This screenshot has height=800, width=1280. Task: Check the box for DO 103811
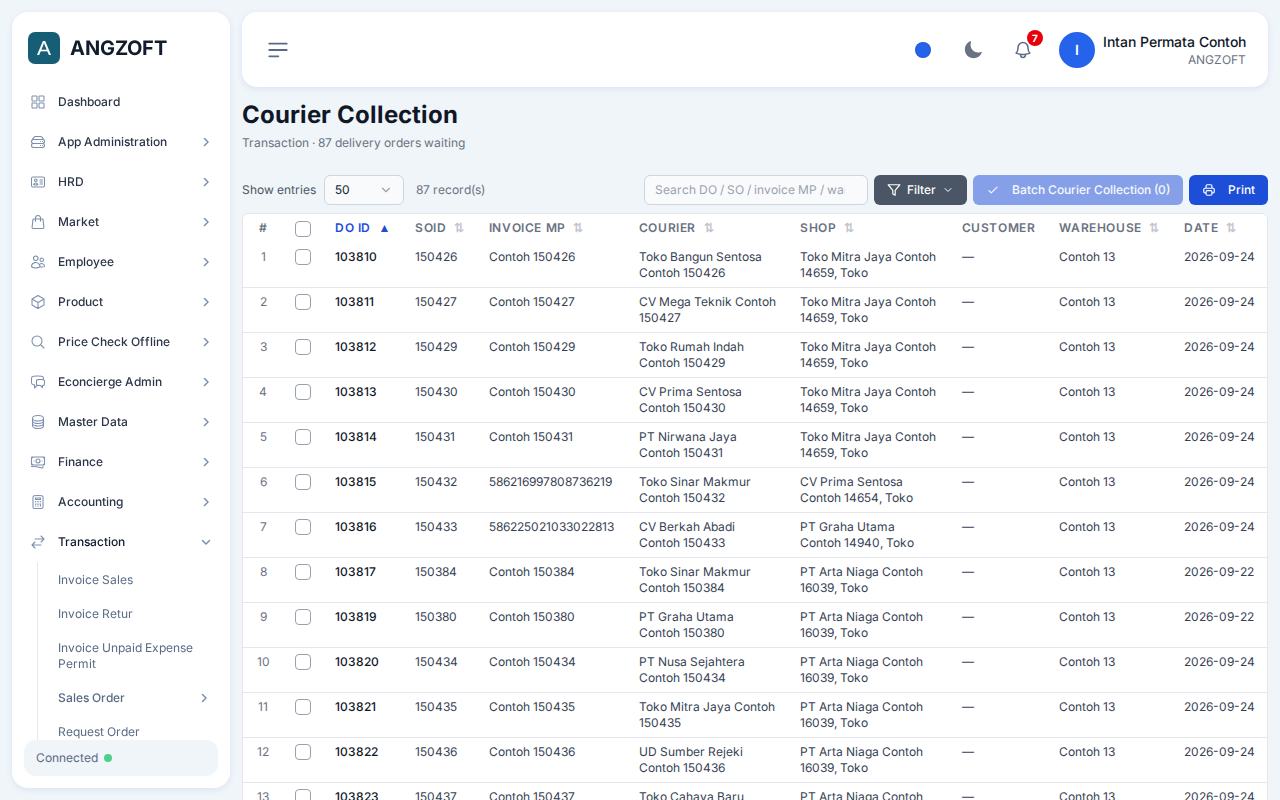(x=303, y=302)
